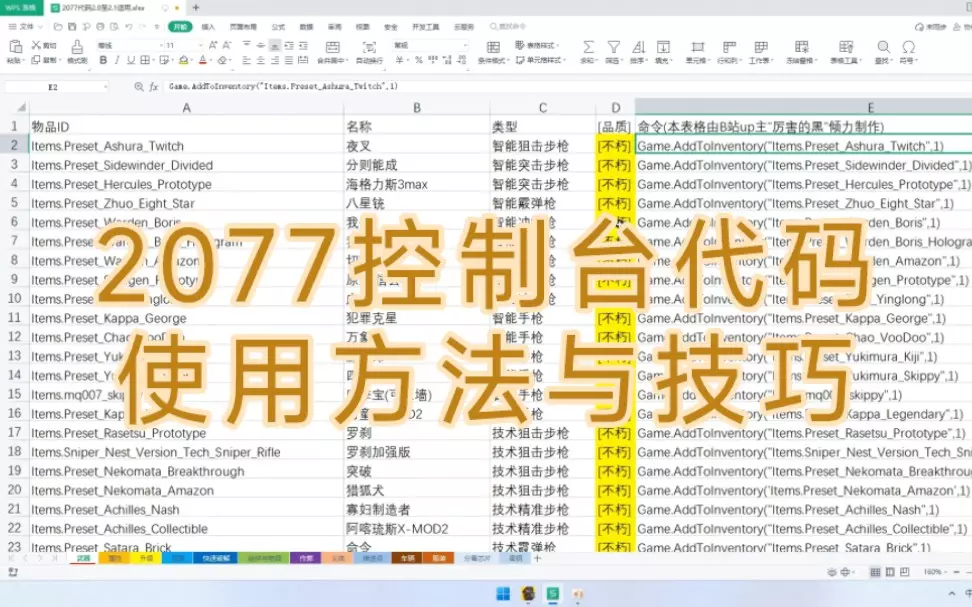
Task: Open the Paste (粘贴) tool
Action: tap(15, 51)
